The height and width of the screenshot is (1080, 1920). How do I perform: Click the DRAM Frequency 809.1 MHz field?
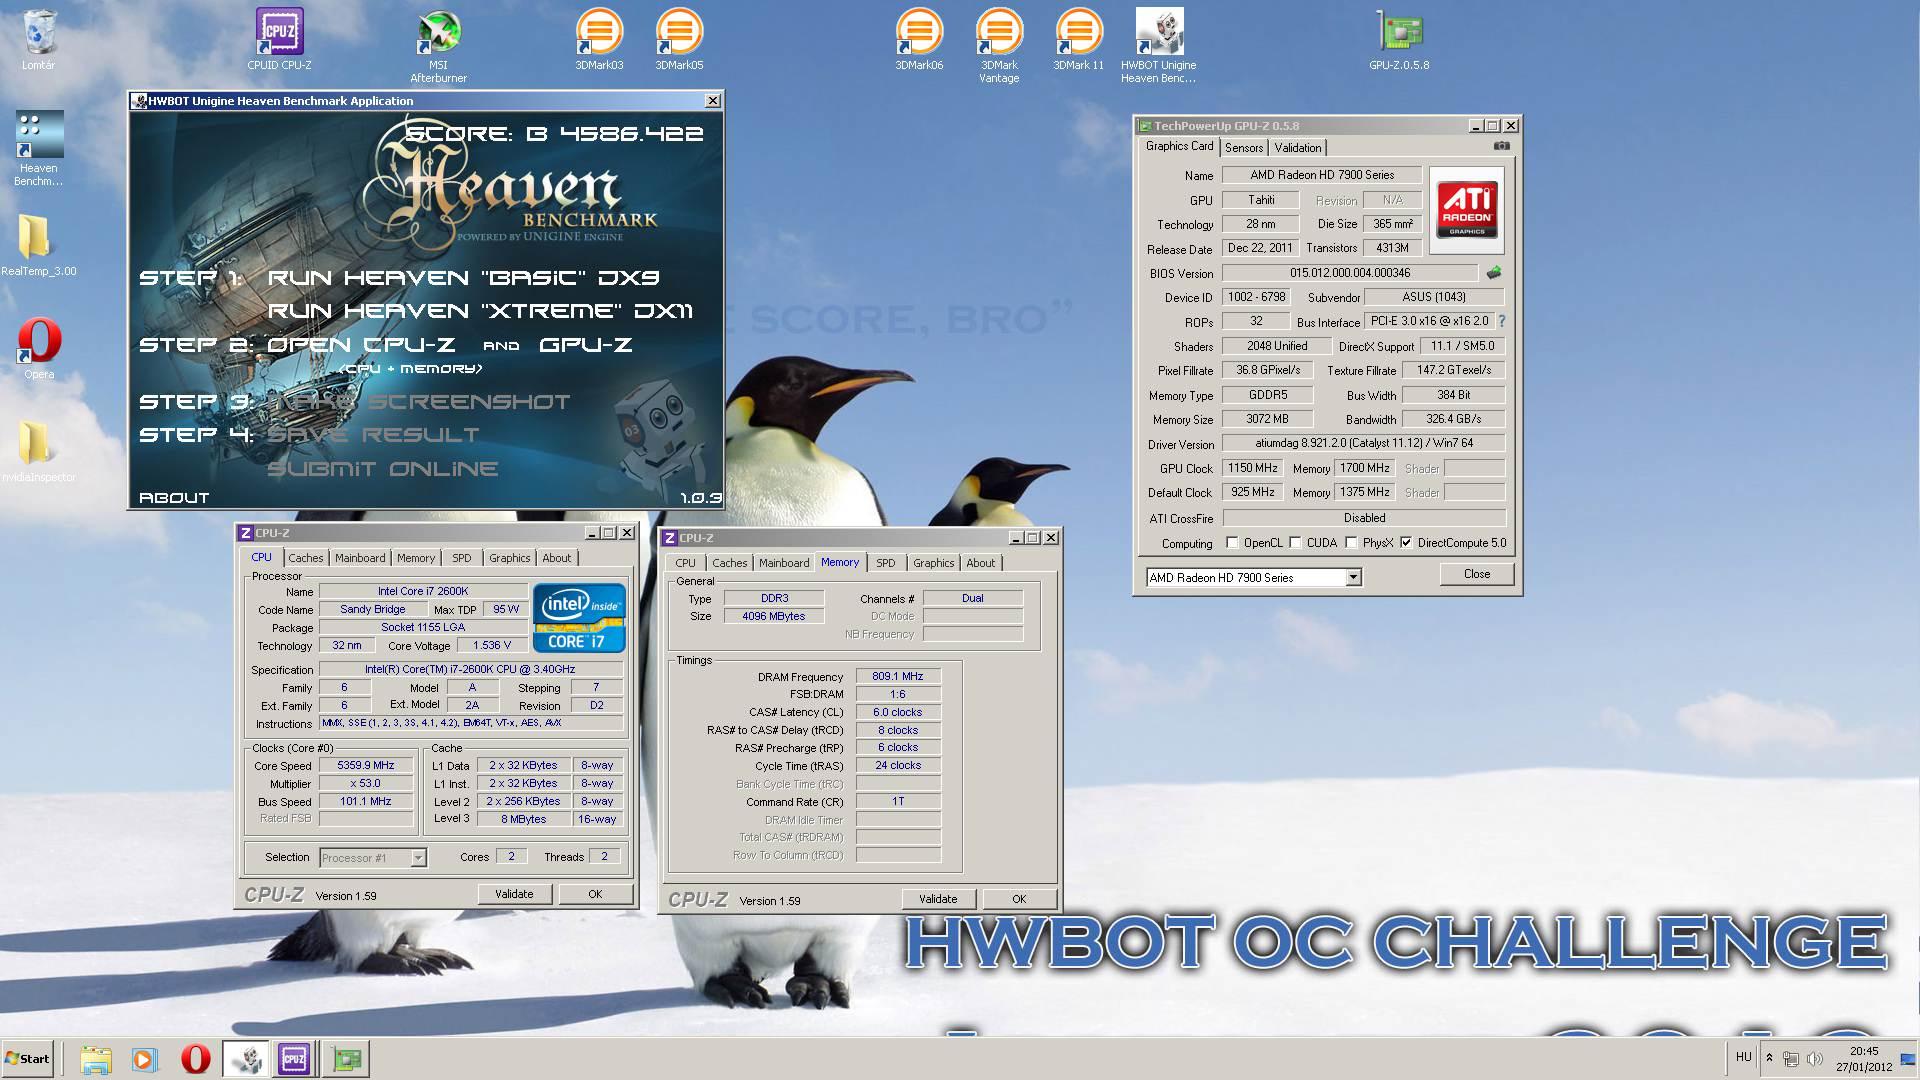[898, 677]
